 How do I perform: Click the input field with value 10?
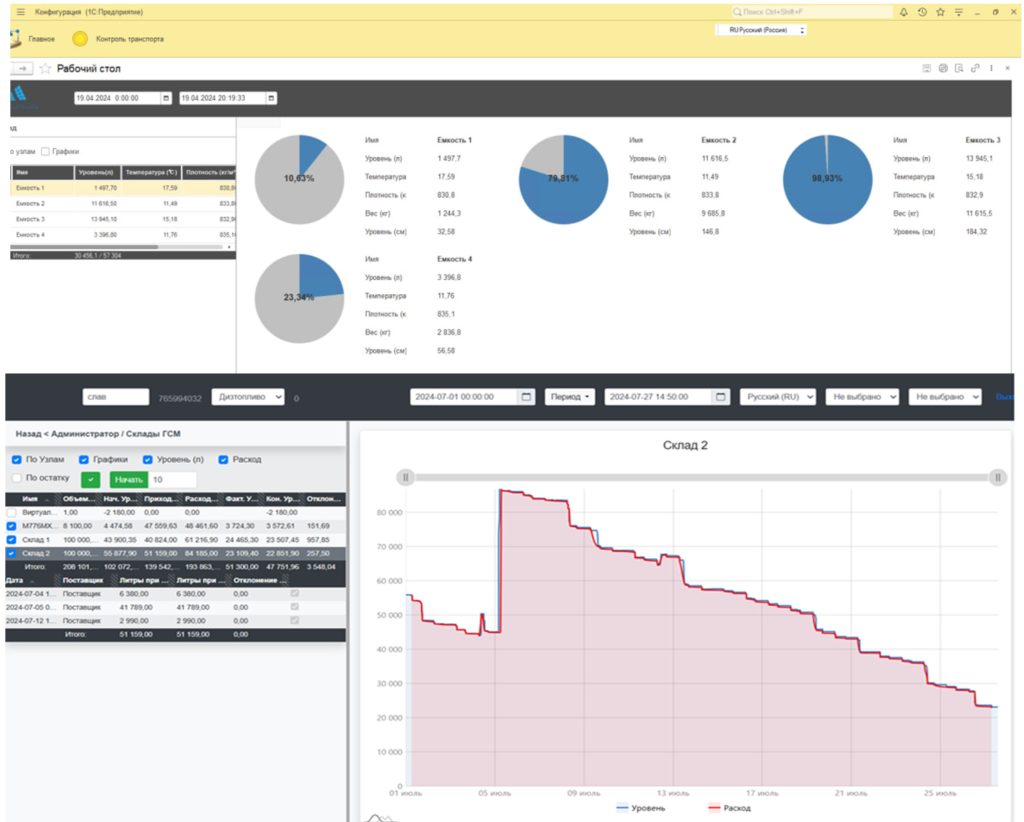pos(172,480)
